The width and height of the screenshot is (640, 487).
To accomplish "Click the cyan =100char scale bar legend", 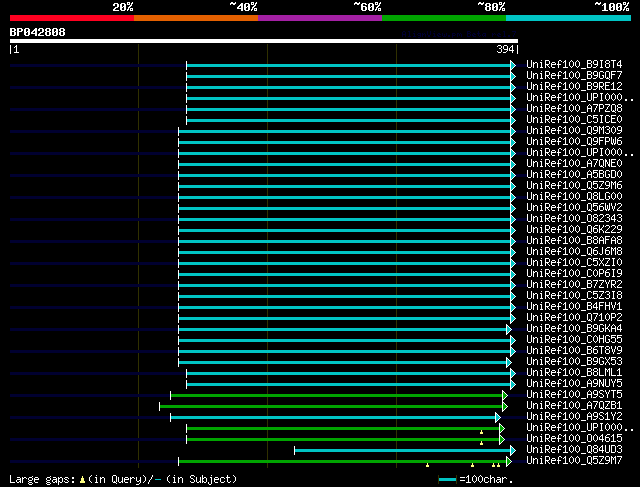I will pos(447,480).
